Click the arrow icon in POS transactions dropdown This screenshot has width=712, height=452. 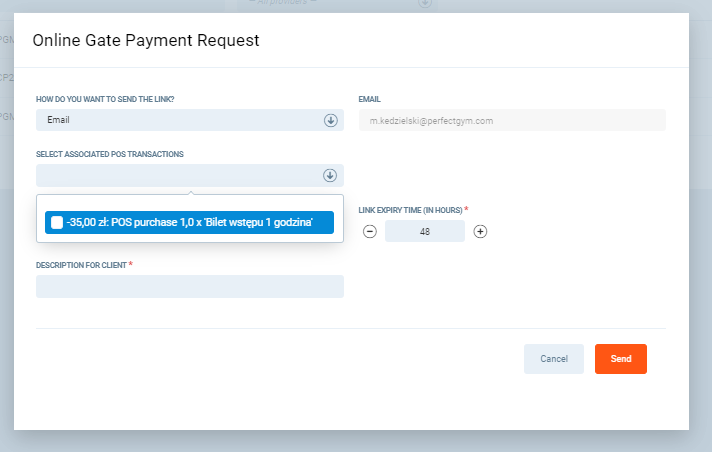331,176
